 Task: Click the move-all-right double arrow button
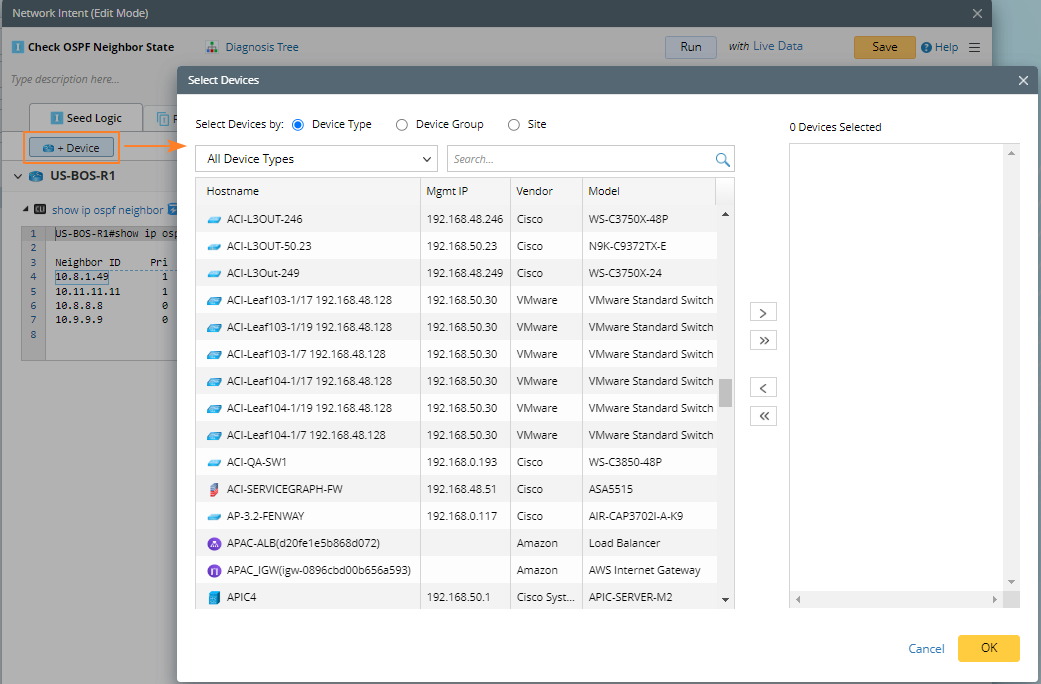(x=763, y=340)
